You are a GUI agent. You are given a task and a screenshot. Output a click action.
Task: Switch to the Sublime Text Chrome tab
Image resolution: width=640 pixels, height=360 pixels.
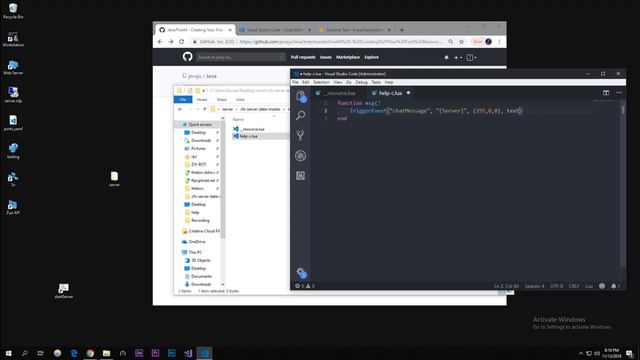click(355, 30)
